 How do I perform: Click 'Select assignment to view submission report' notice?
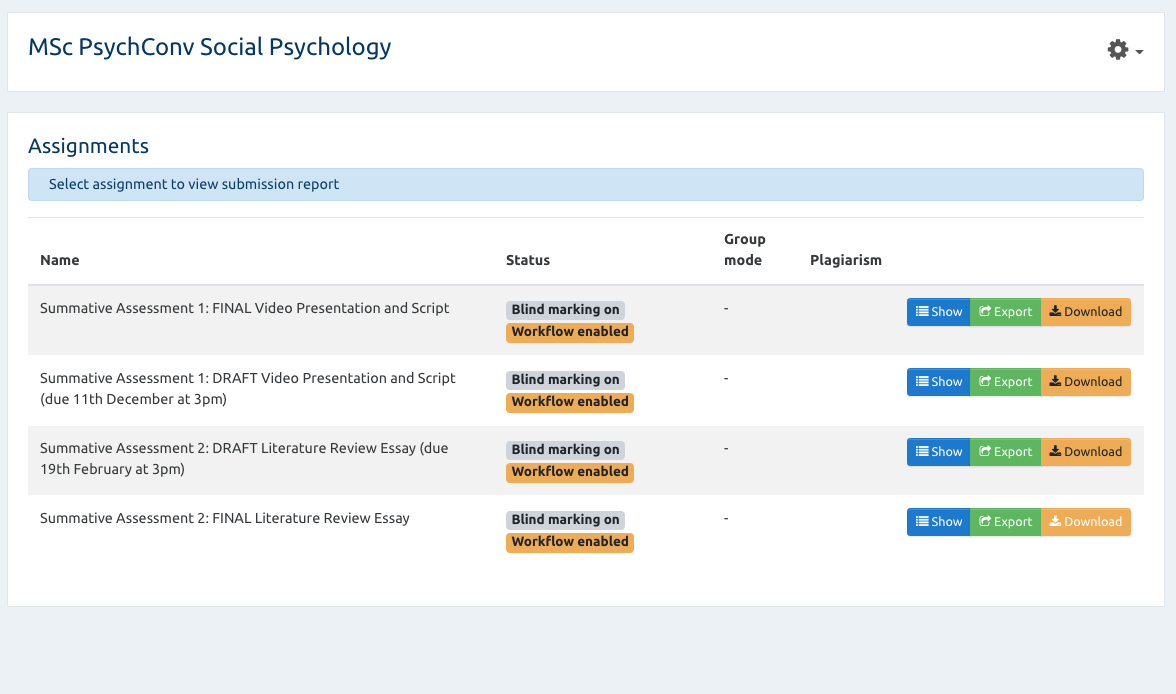pyautogui.click(x=586, y=185)
